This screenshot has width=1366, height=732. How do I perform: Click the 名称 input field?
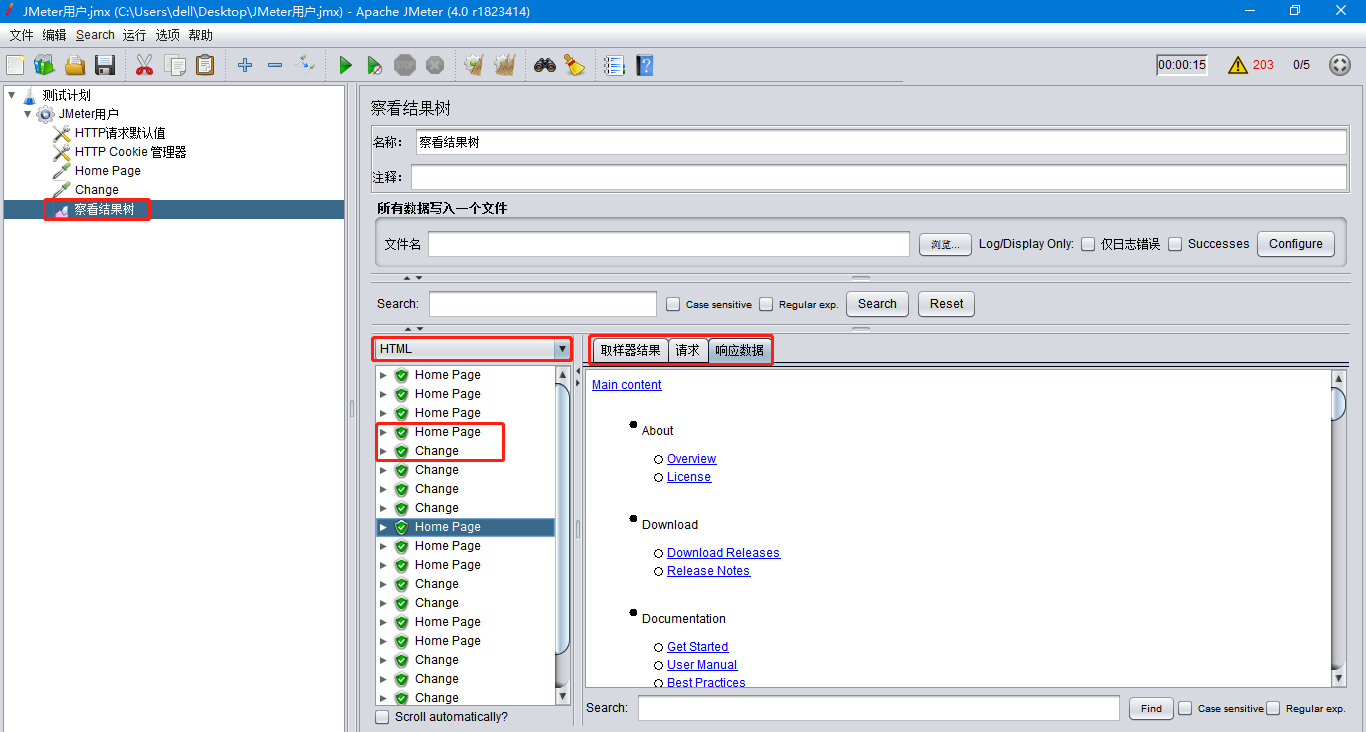pyautogui.click(x=879, y=142)
